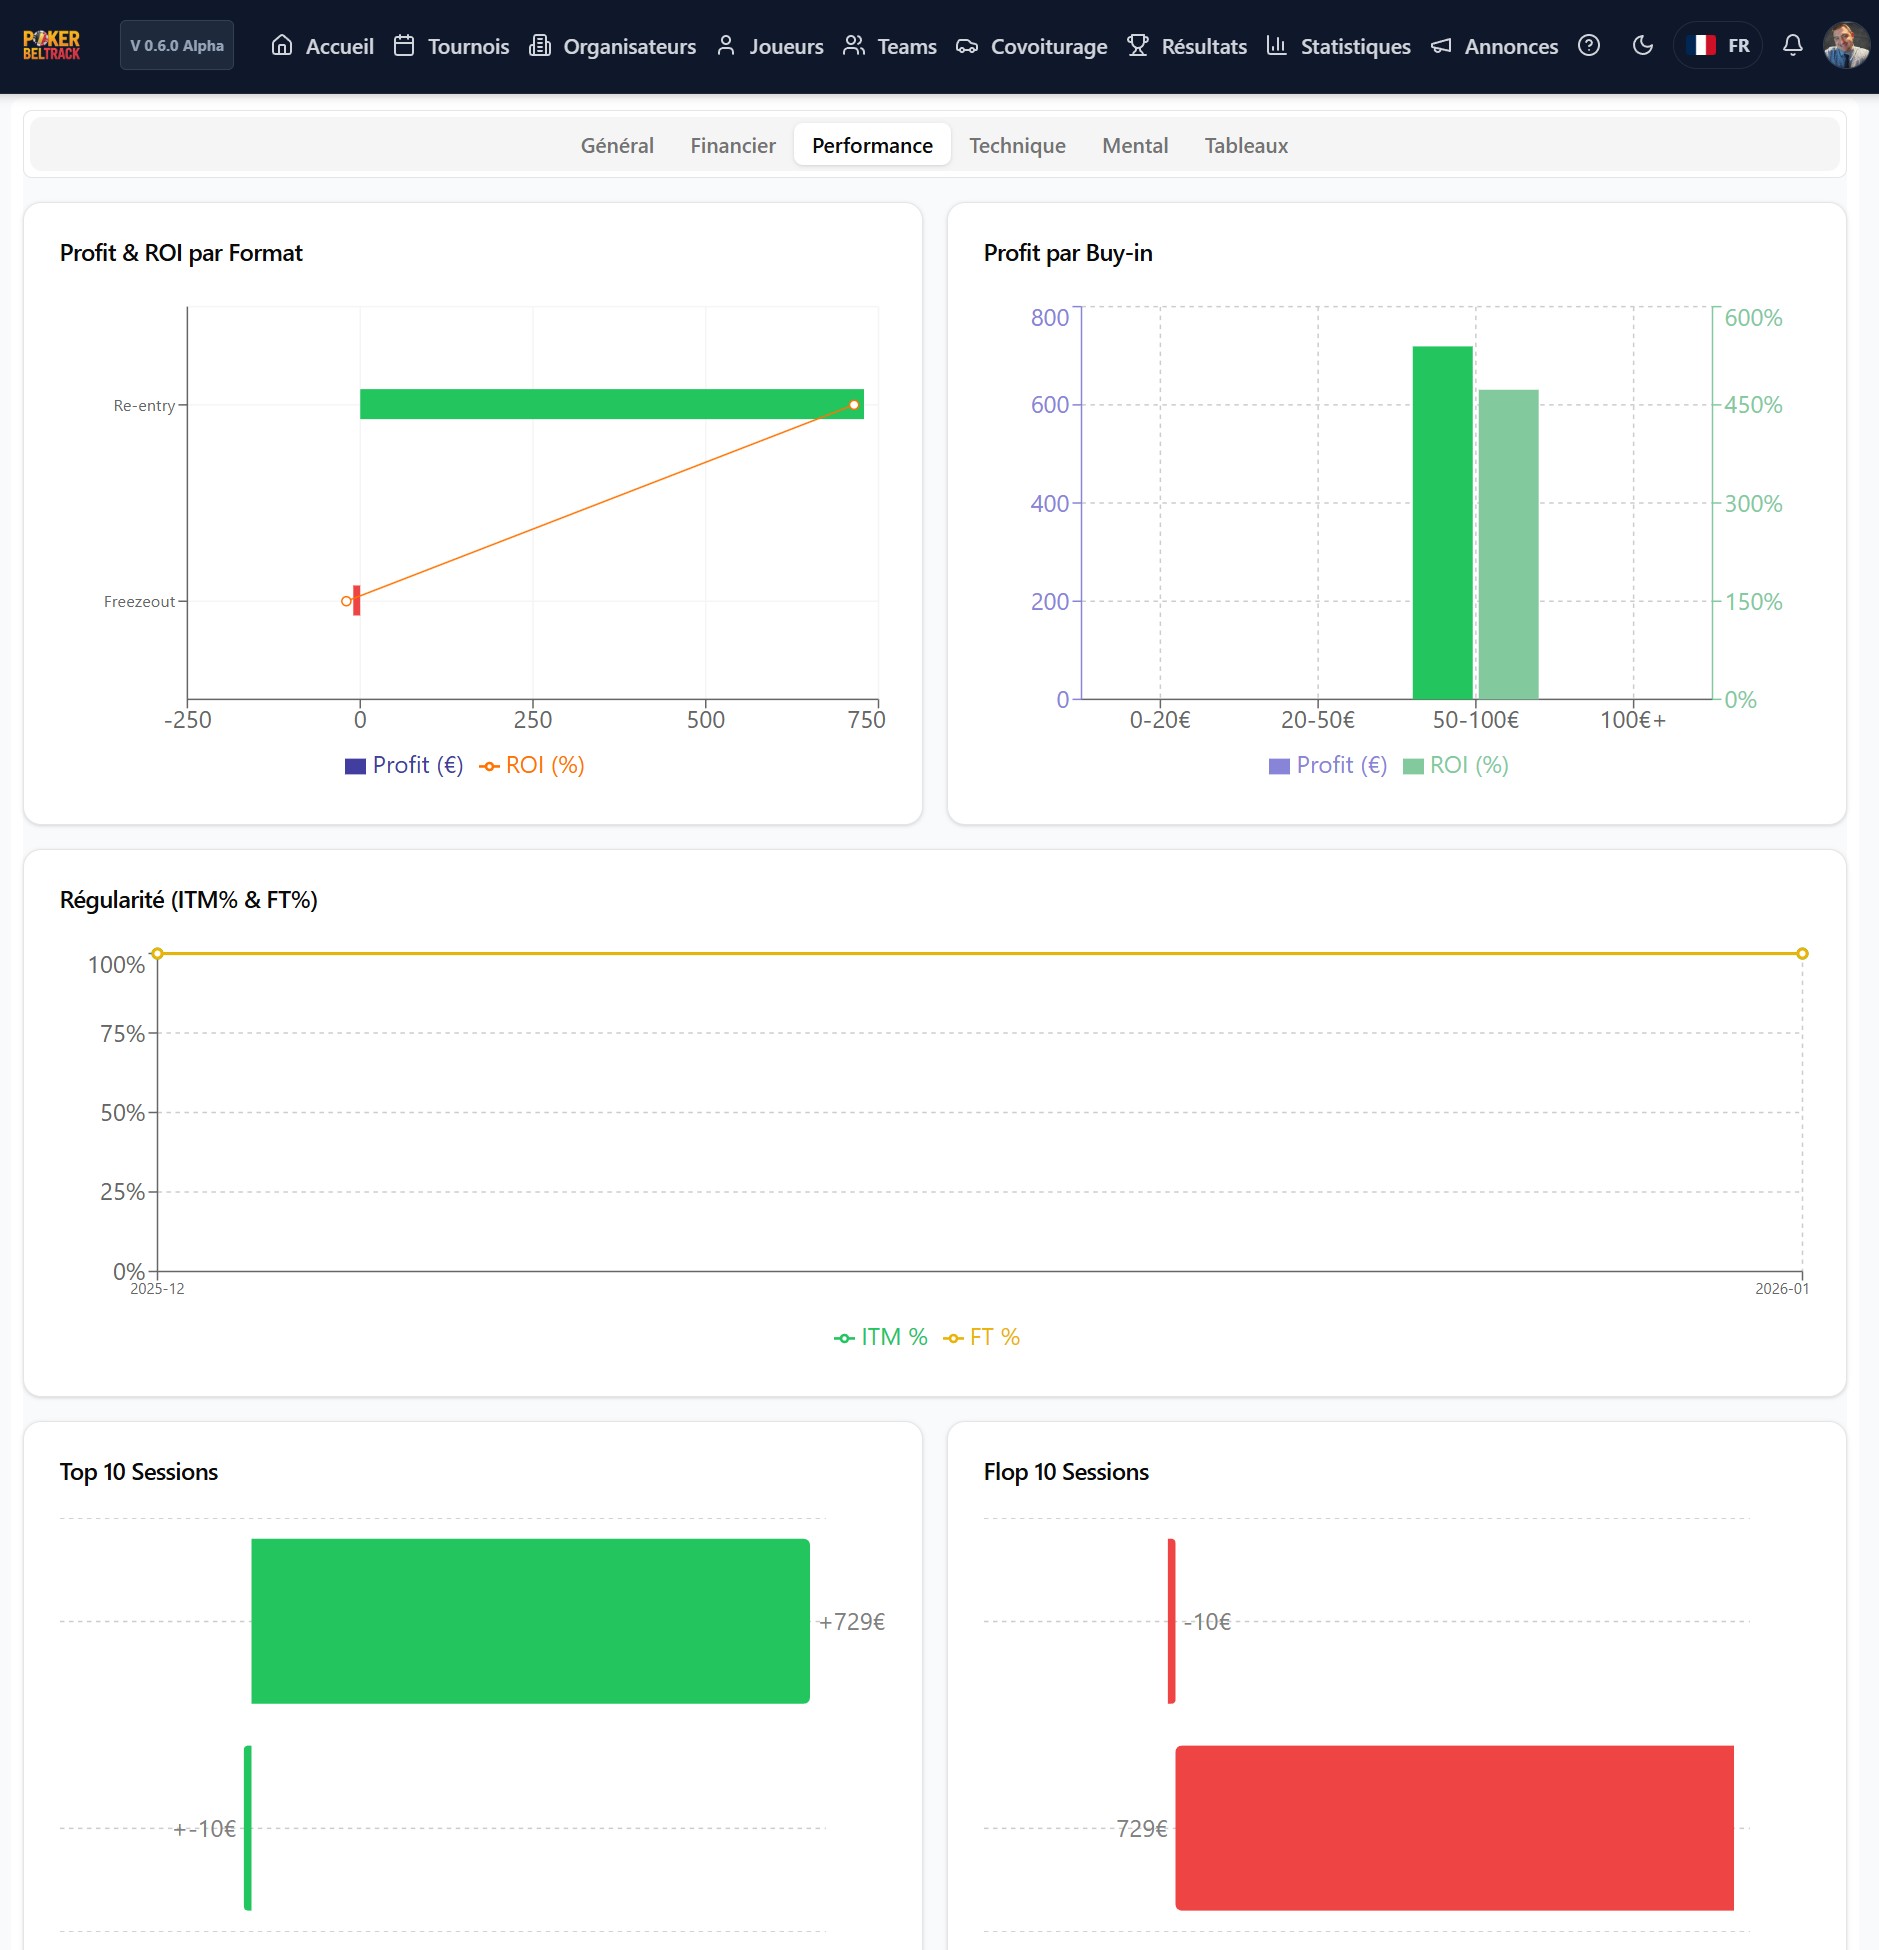Click the Poker Beltrack logo

pyautogui.click(x=51, y=45)
